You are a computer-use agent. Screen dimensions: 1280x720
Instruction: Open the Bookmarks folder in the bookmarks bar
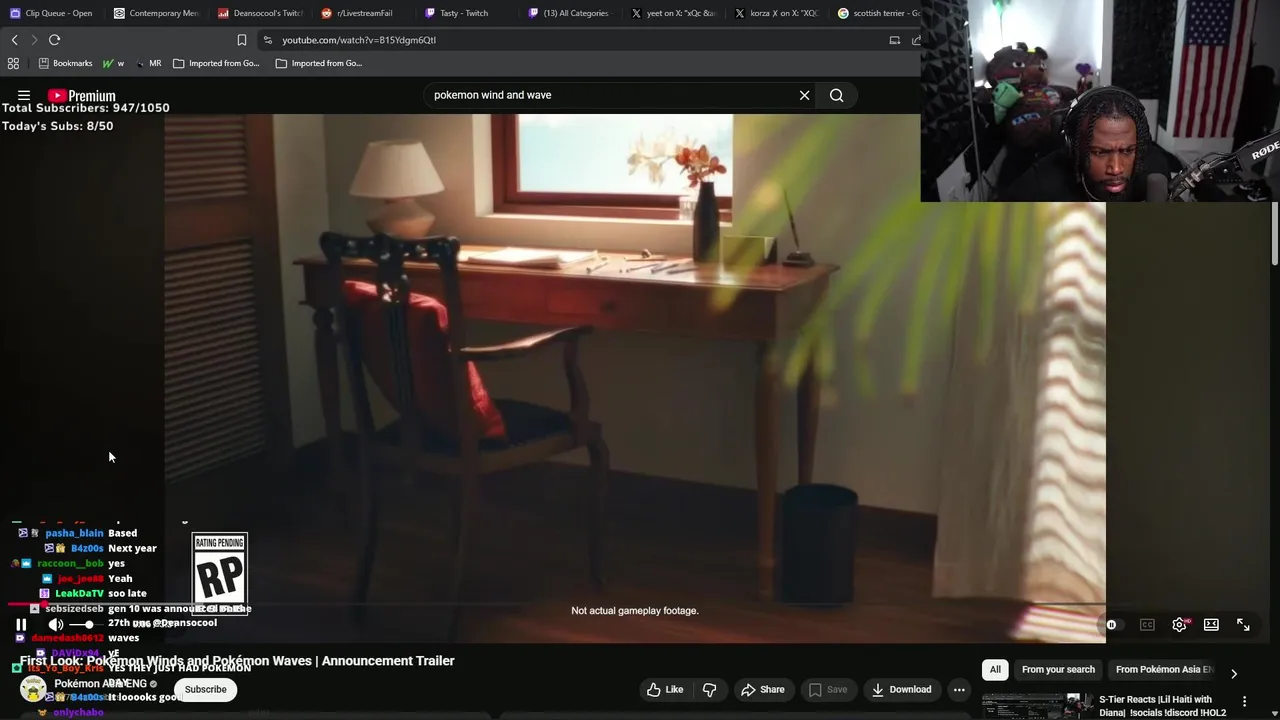65,63
